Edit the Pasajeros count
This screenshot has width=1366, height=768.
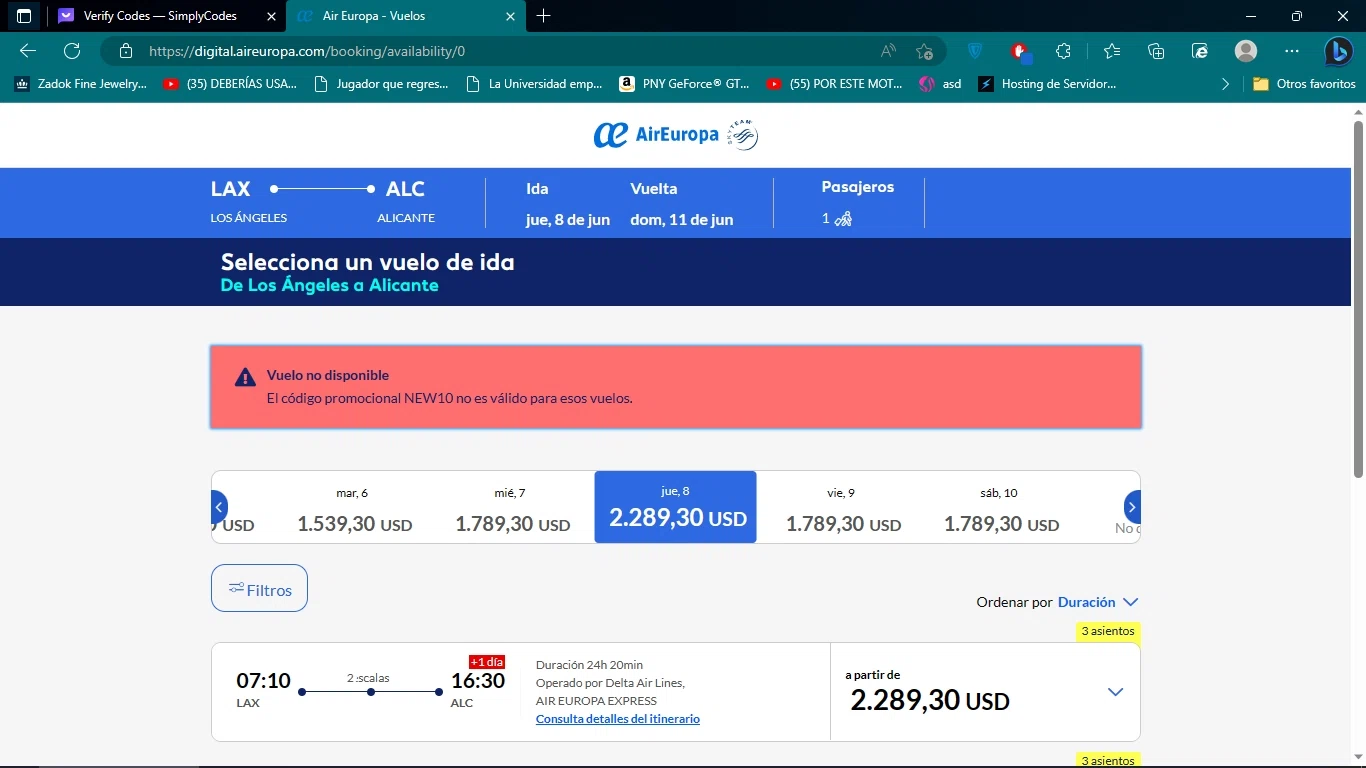coord(857,202)
